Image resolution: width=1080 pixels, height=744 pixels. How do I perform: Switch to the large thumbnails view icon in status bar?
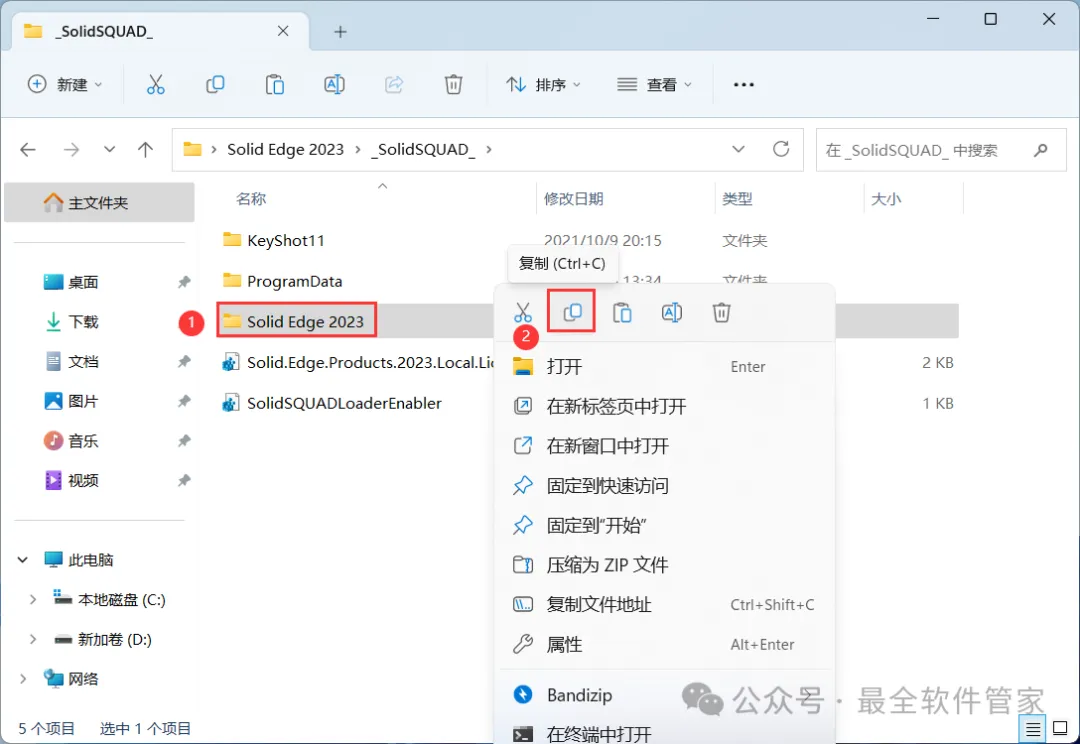(x=1061, y=728)
